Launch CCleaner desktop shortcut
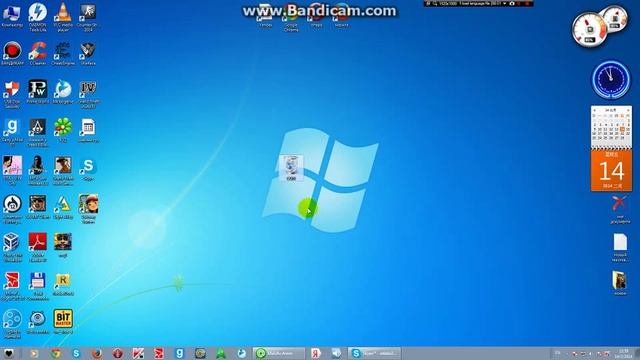 point(38,53)
